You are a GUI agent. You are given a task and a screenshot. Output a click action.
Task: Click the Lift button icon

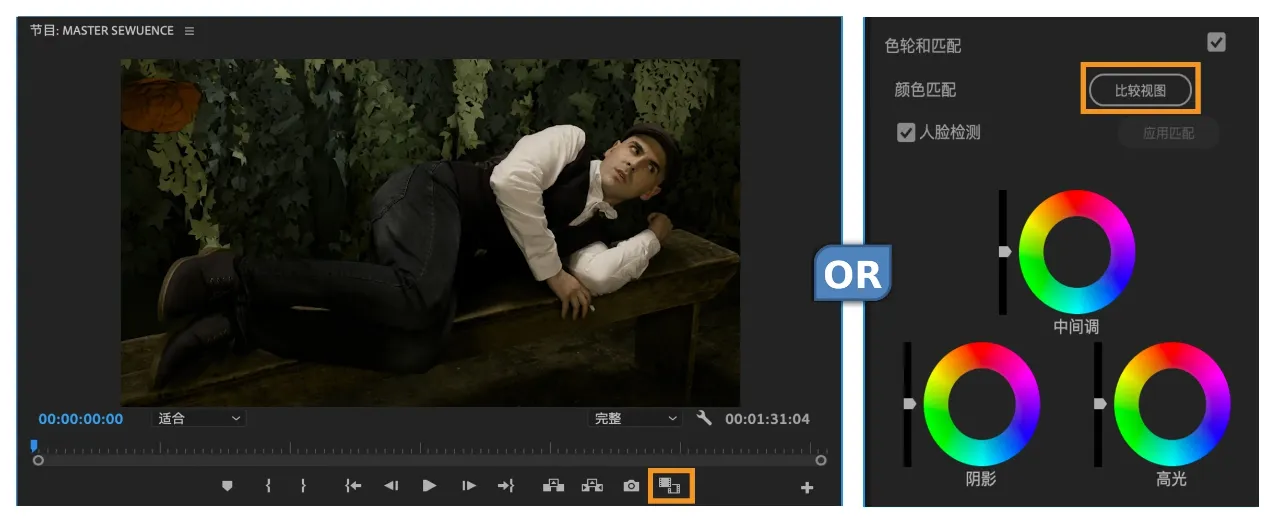(553, 486)
